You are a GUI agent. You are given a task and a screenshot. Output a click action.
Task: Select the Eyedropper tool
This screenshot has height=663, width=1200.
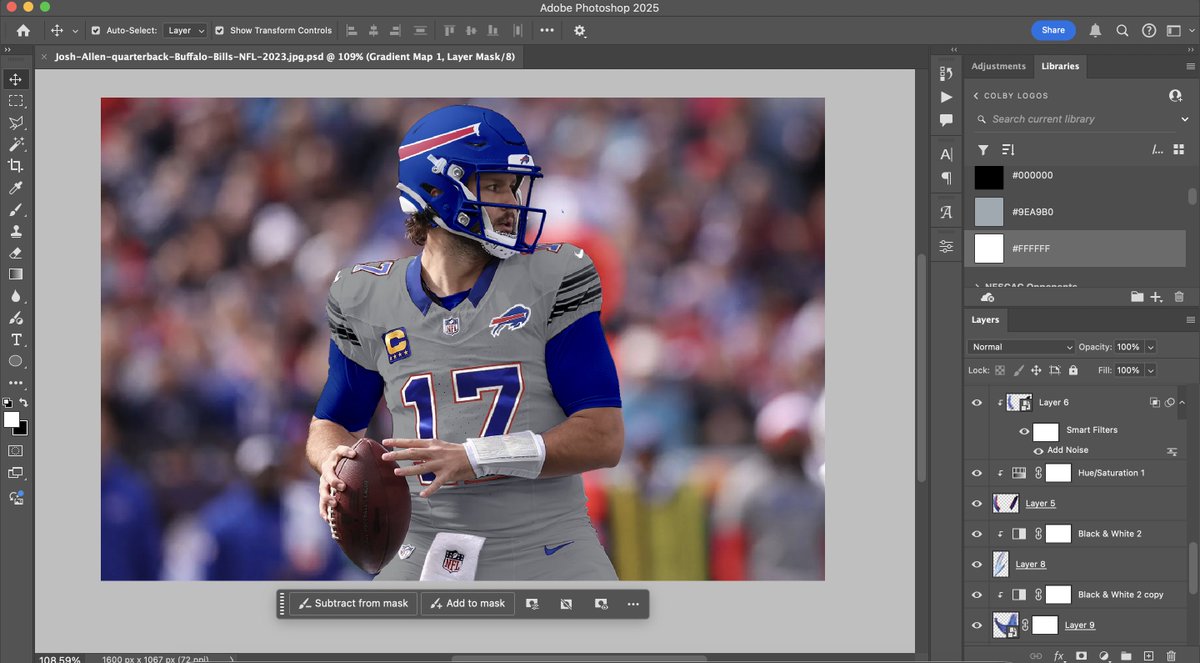(15, 188)
